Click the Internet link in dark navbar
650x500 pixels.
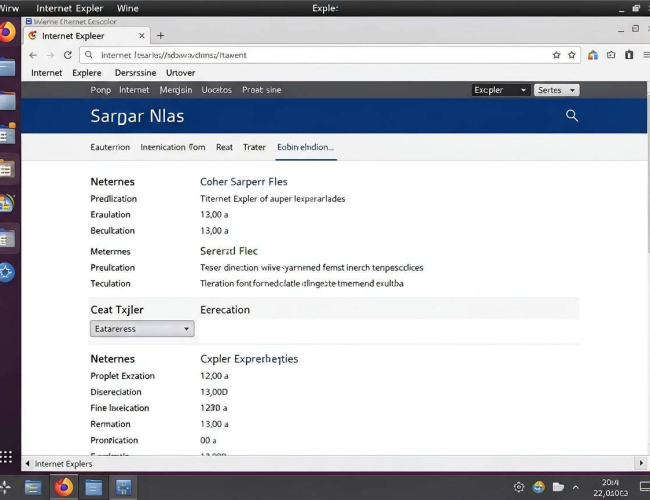pyautogui.click(x=134, y=90)
